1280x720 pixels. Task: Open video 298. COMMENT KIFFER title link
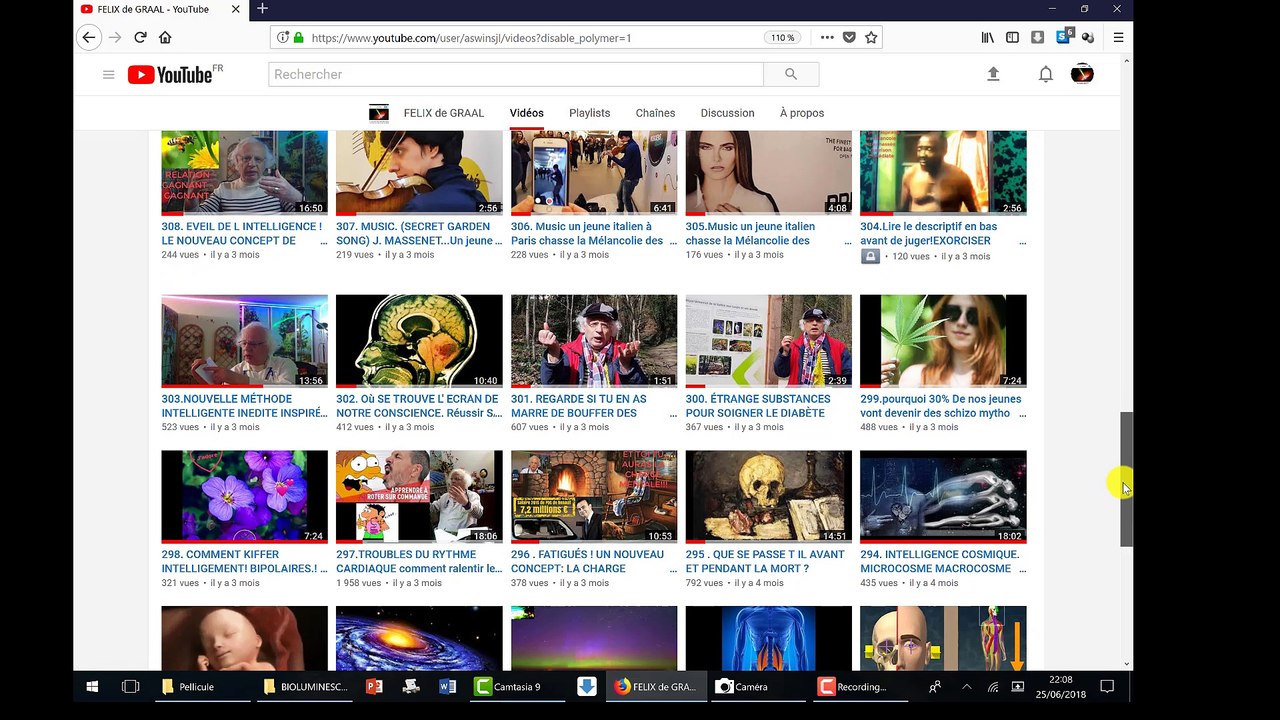click(244, 561)
